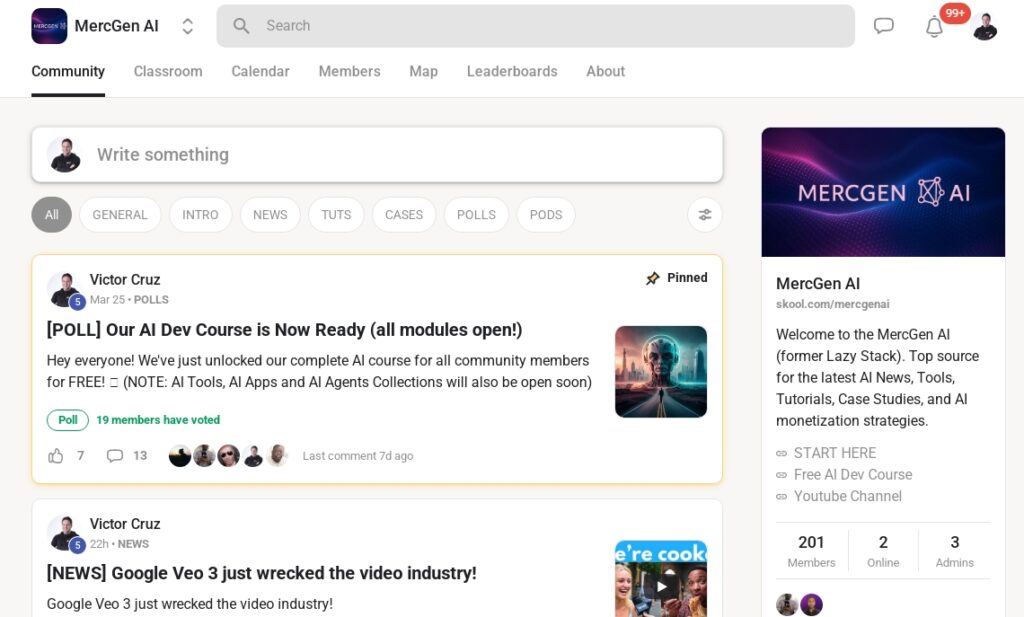Filter posts by INTRO category

point(200,215)
